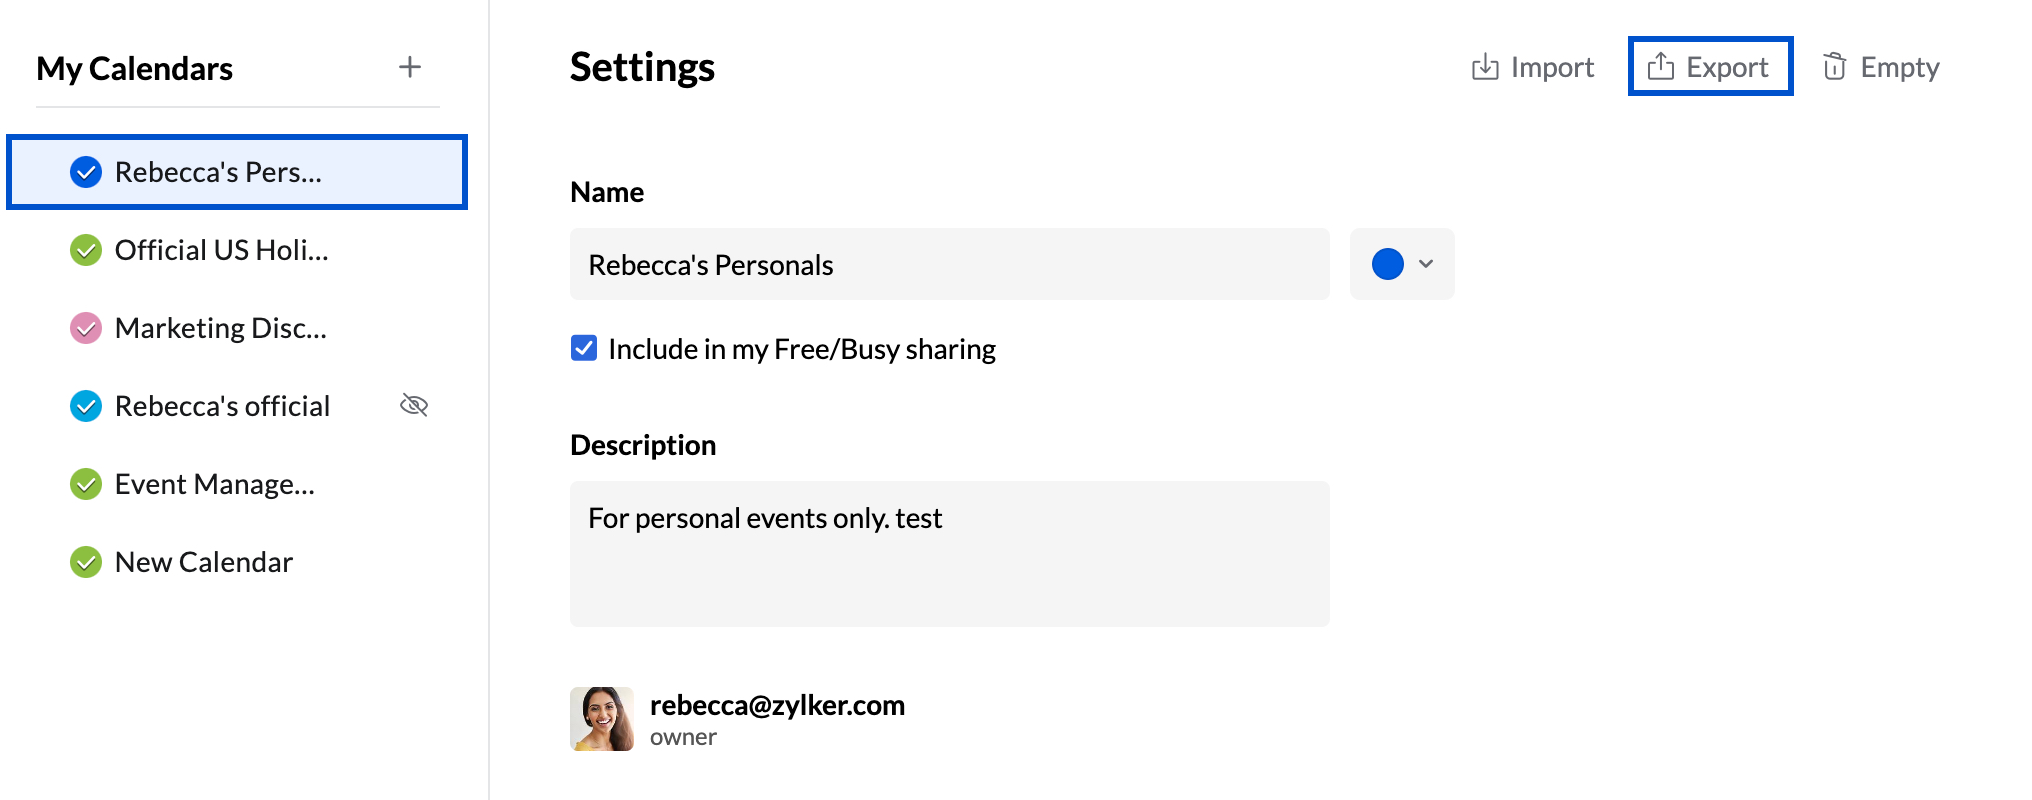The image size is (2032, 800).
Task: Click the rebecca@zylker.com owner email
Action: (x=777, y=705)
